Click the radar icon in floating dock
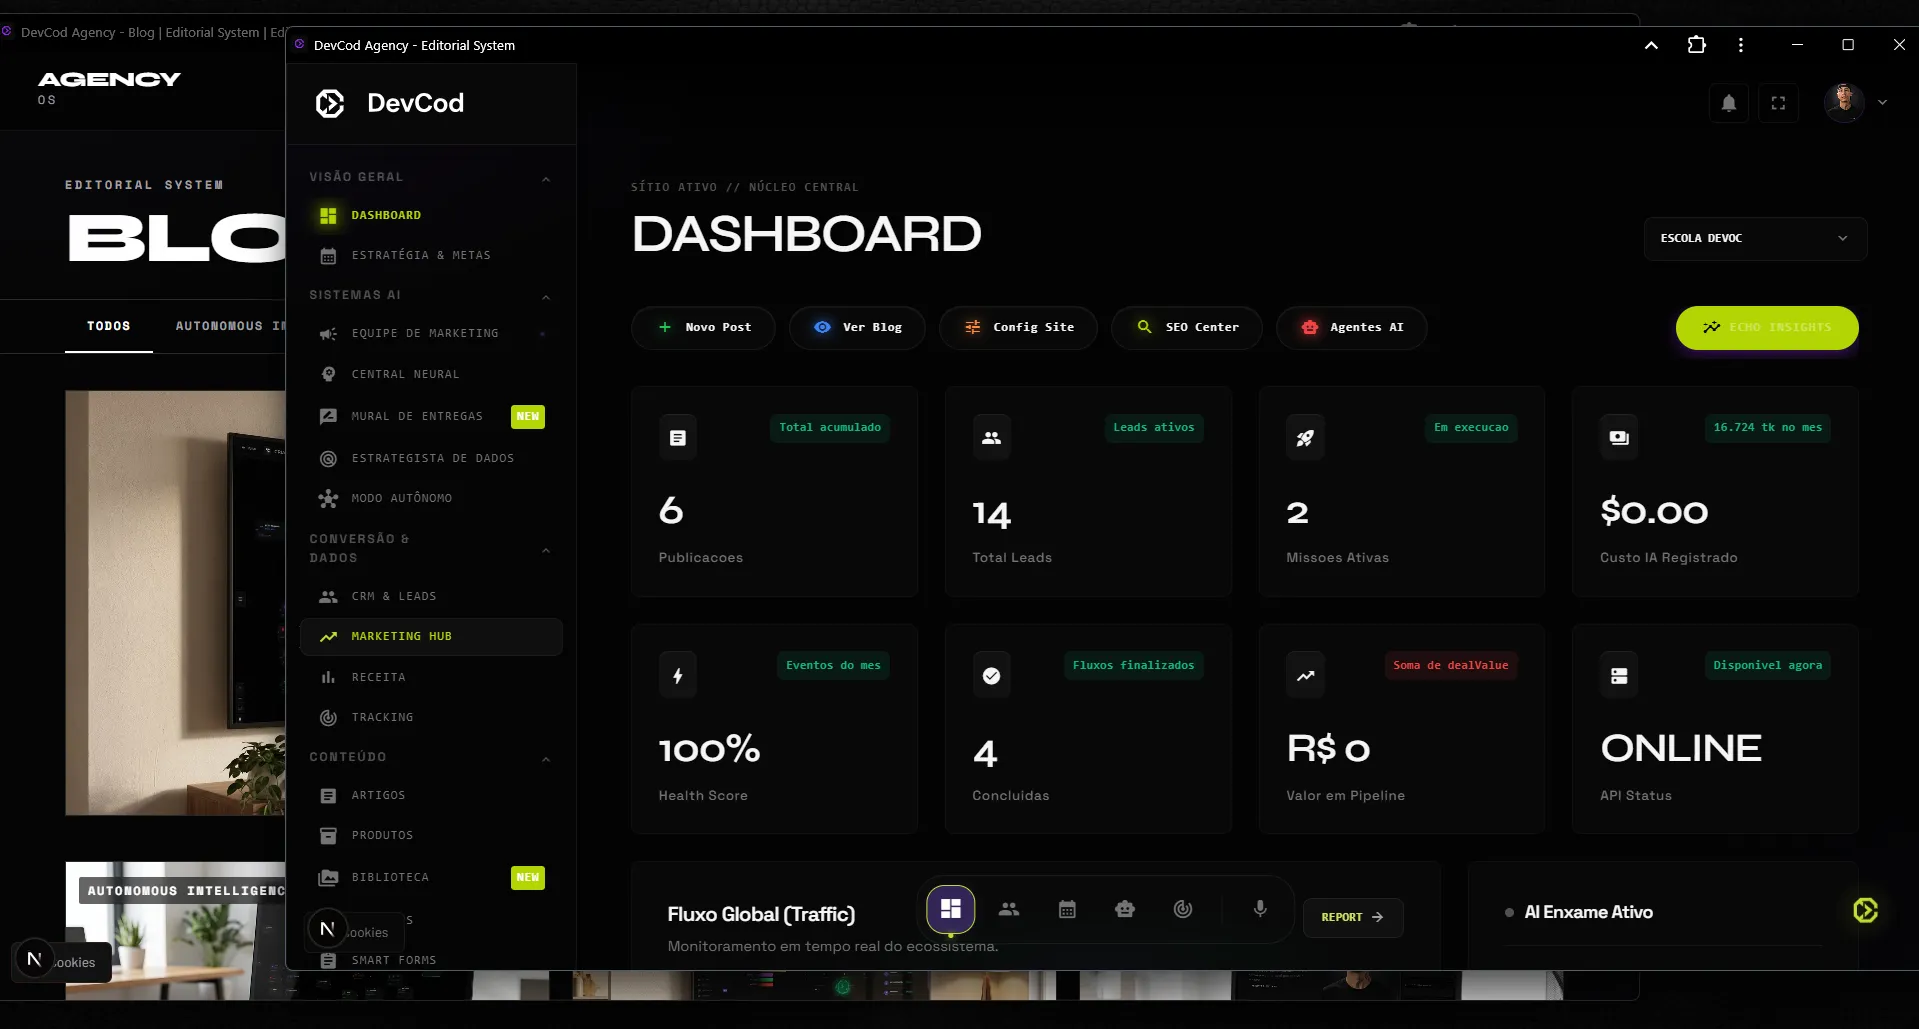The width and height of the screenshot is (1919, 1029). [x=1183, y=908]
